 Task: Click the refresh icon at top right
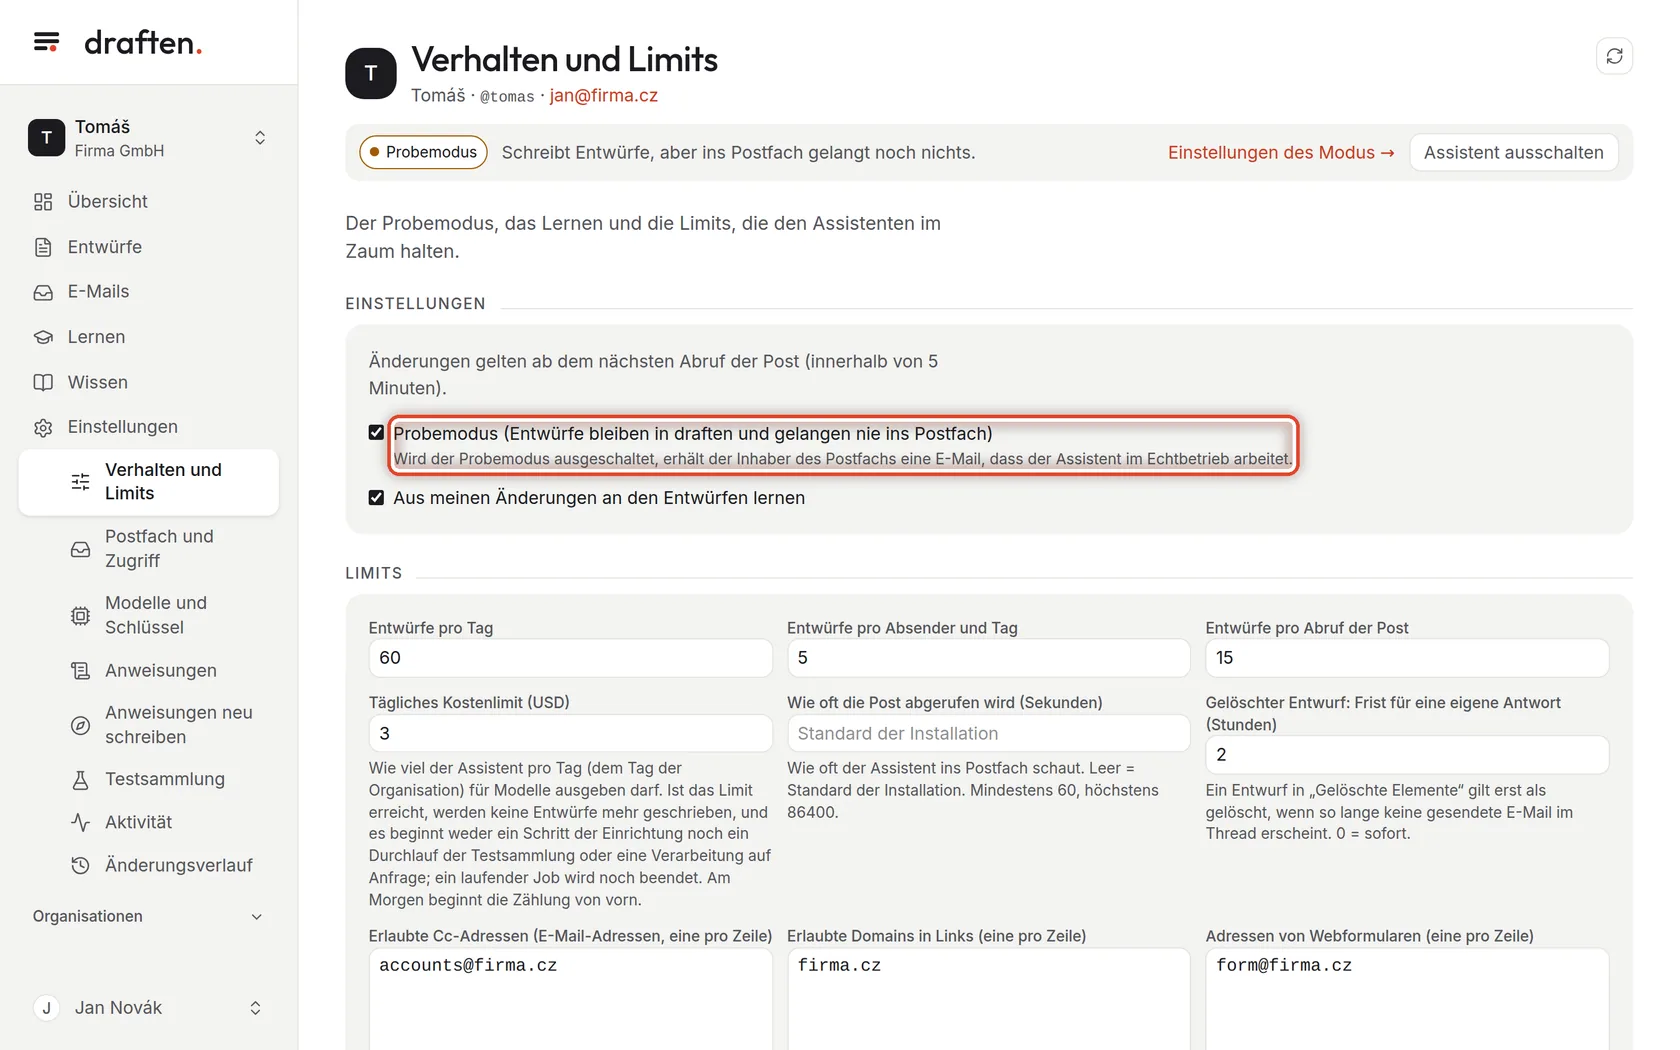(1614, 56)
